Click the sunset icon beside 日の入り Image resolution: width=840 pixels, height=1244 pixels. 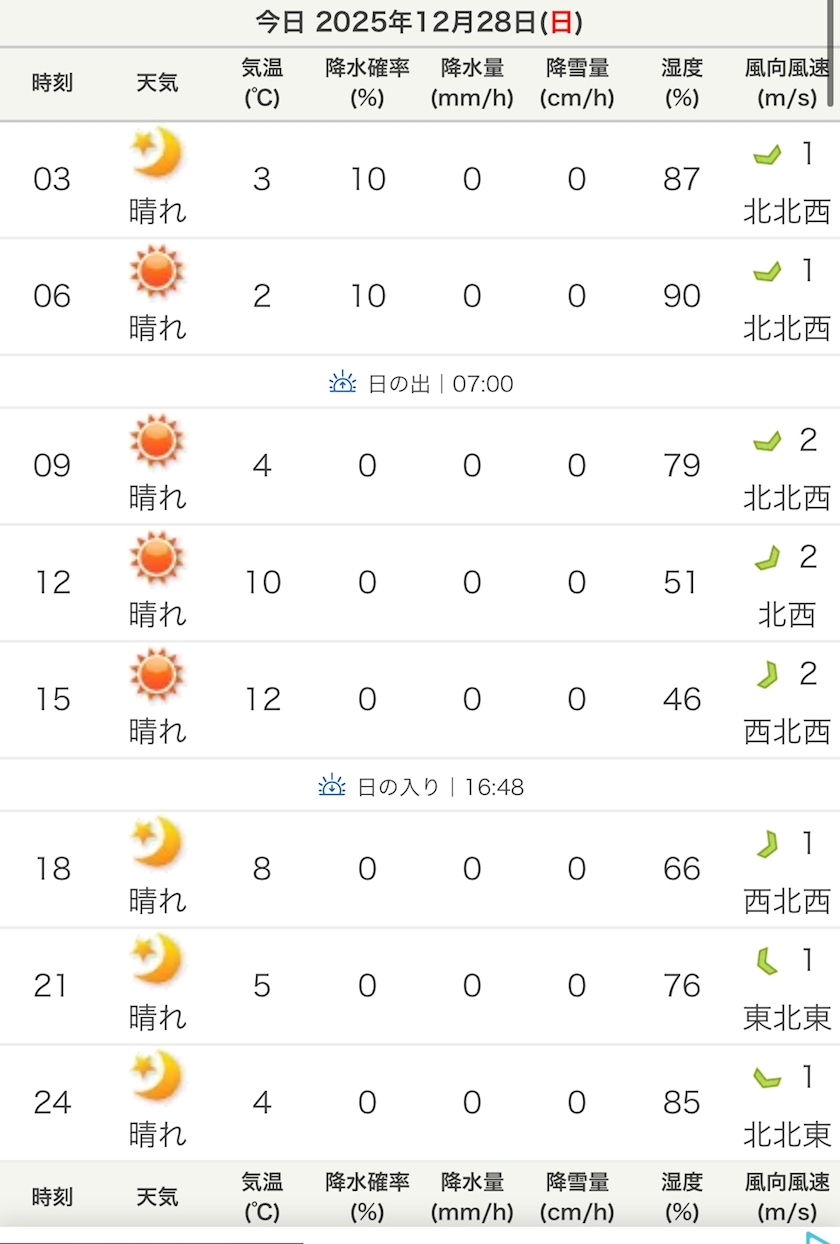(x=332, y=786)
